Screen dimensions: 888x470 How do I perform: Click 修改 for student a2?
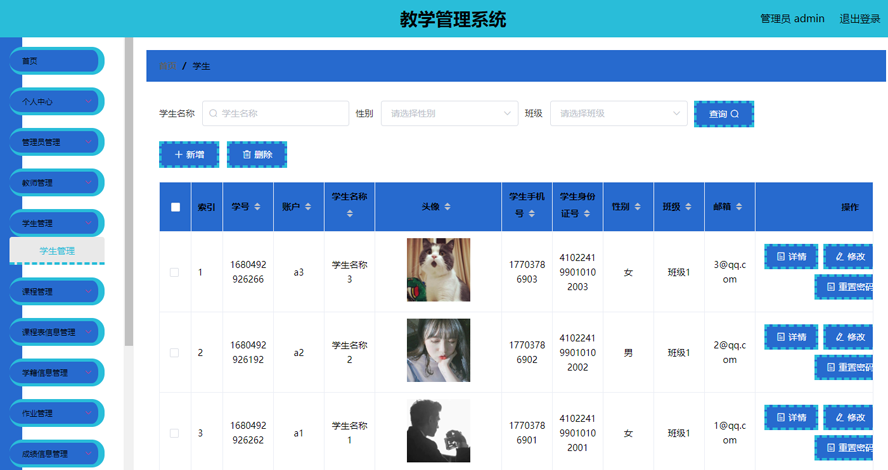point(848,337)
